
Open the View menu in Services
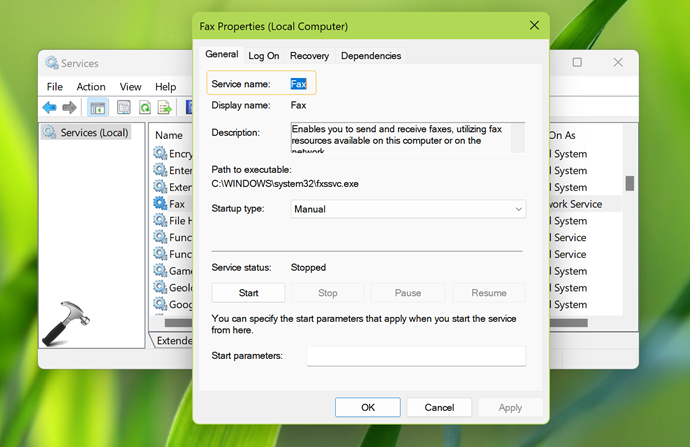131,87
